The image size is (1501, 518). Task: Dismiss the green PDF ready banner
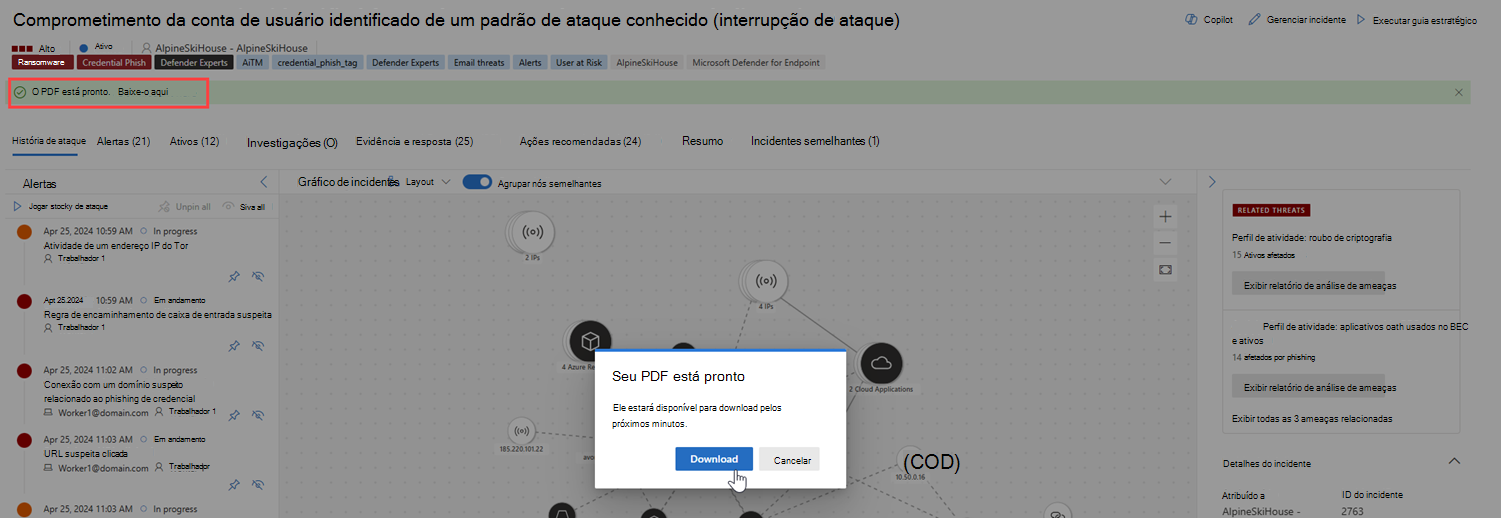tap(1459, 92)
